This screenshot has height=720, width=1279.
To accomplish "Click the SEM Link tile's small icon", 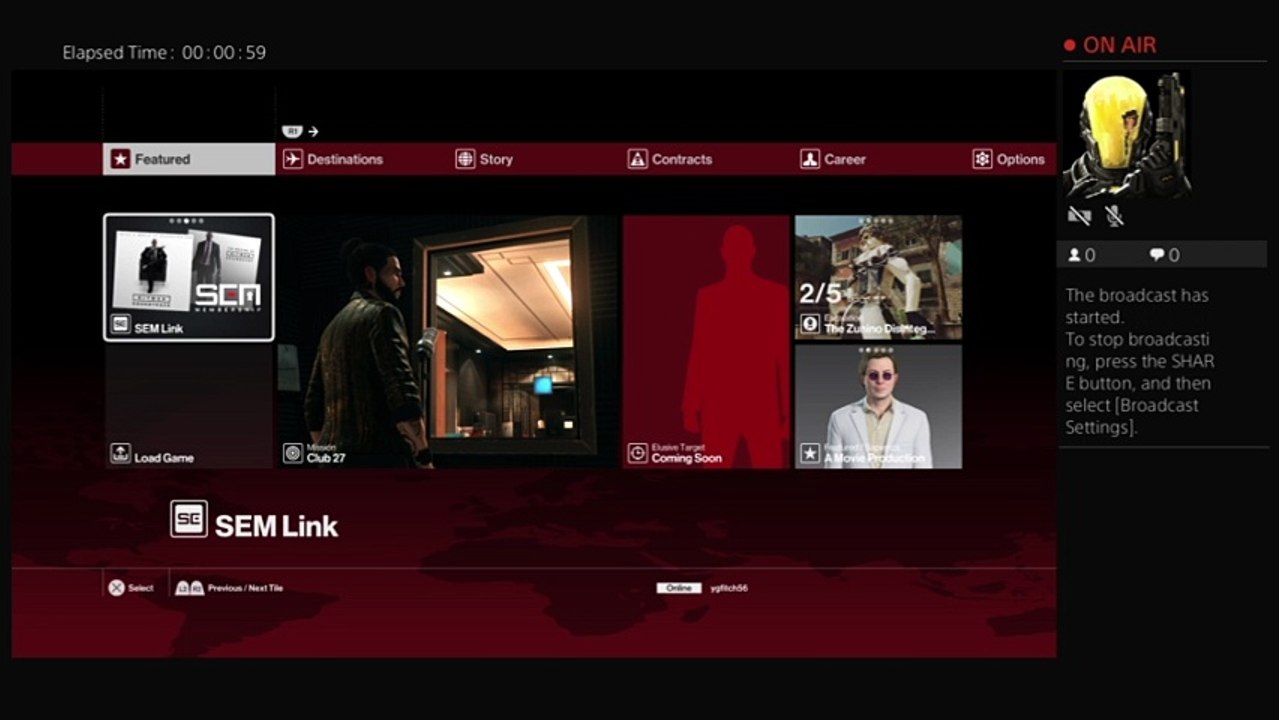I will [x=120, y=325].
